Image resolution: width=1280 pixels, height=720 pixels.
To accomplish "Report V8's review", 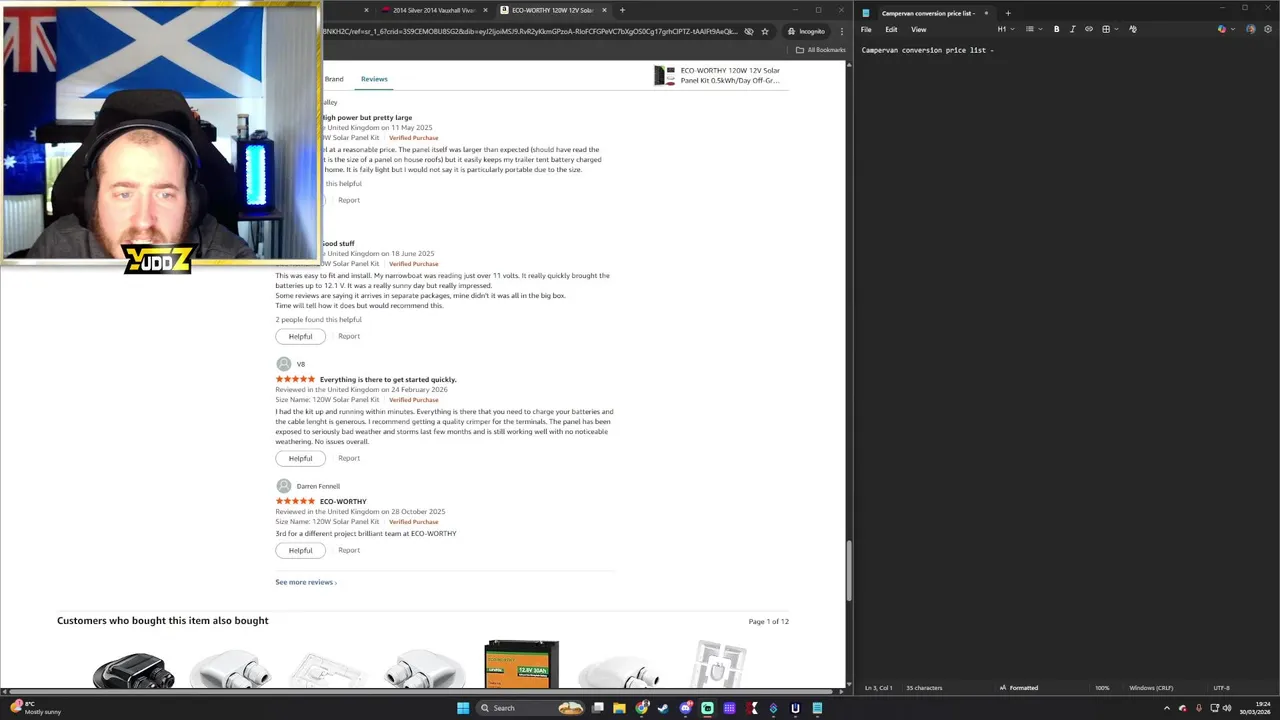I will pos(349,458).
